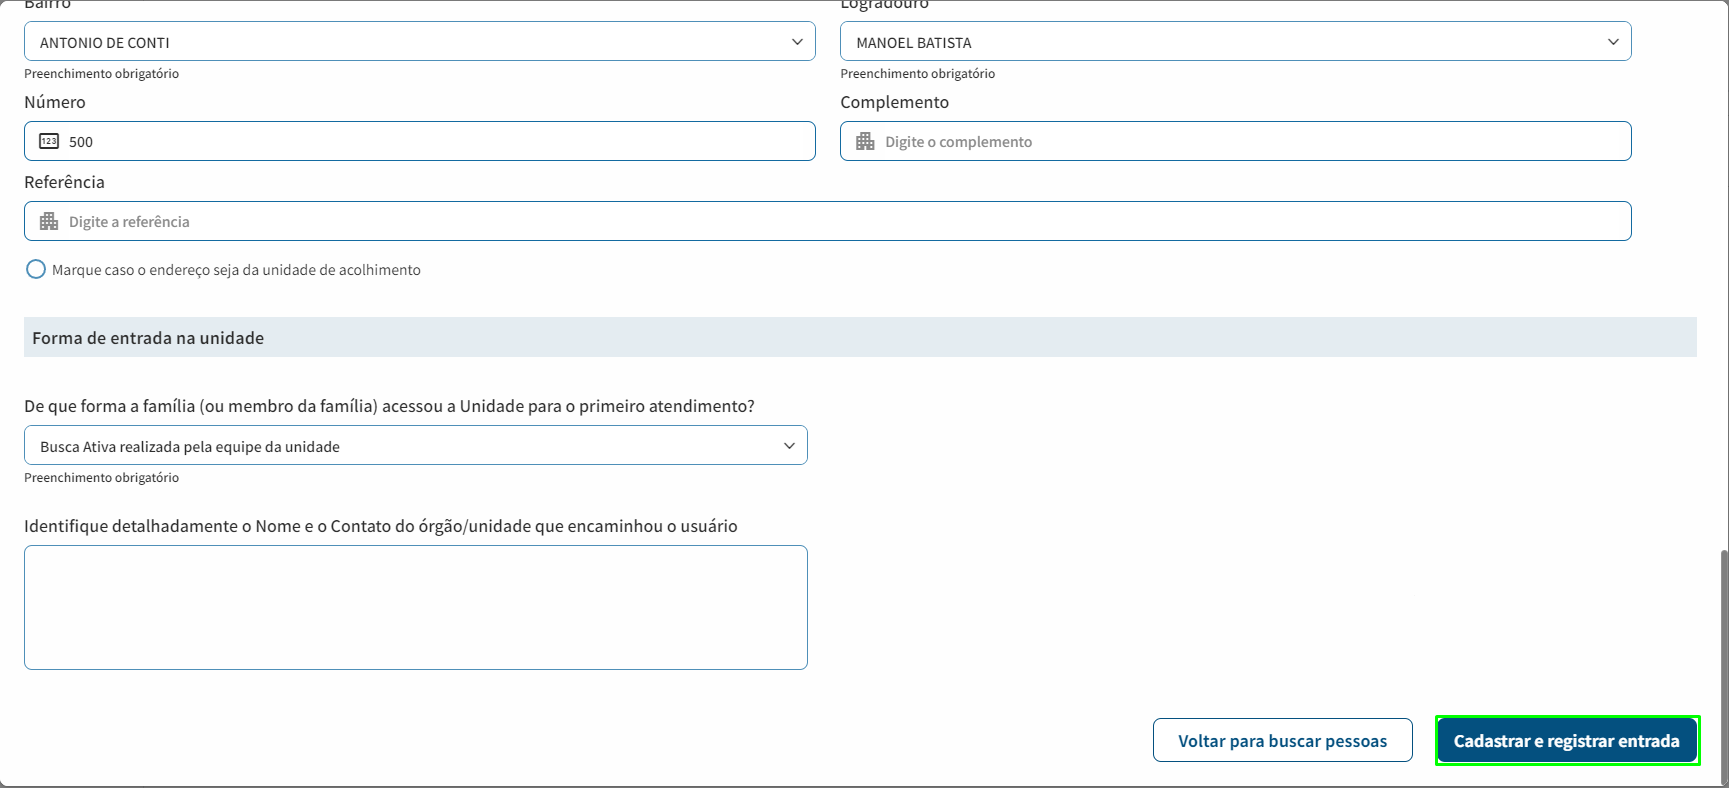Click the Referência field label
This screenshot has width=1729, height=788.
pos(64,182)
